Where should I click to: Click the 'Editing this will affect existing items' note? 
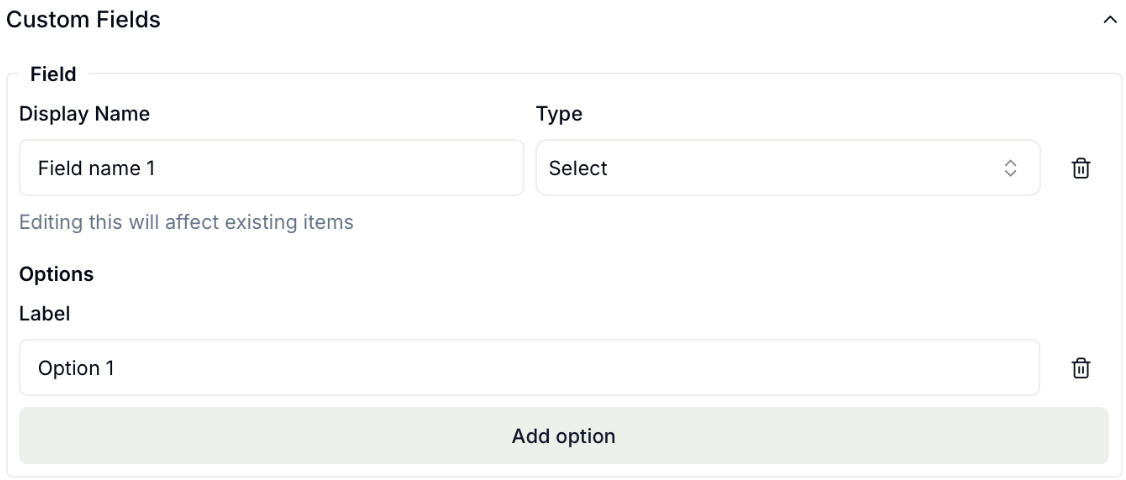click(x=186, y=222)
